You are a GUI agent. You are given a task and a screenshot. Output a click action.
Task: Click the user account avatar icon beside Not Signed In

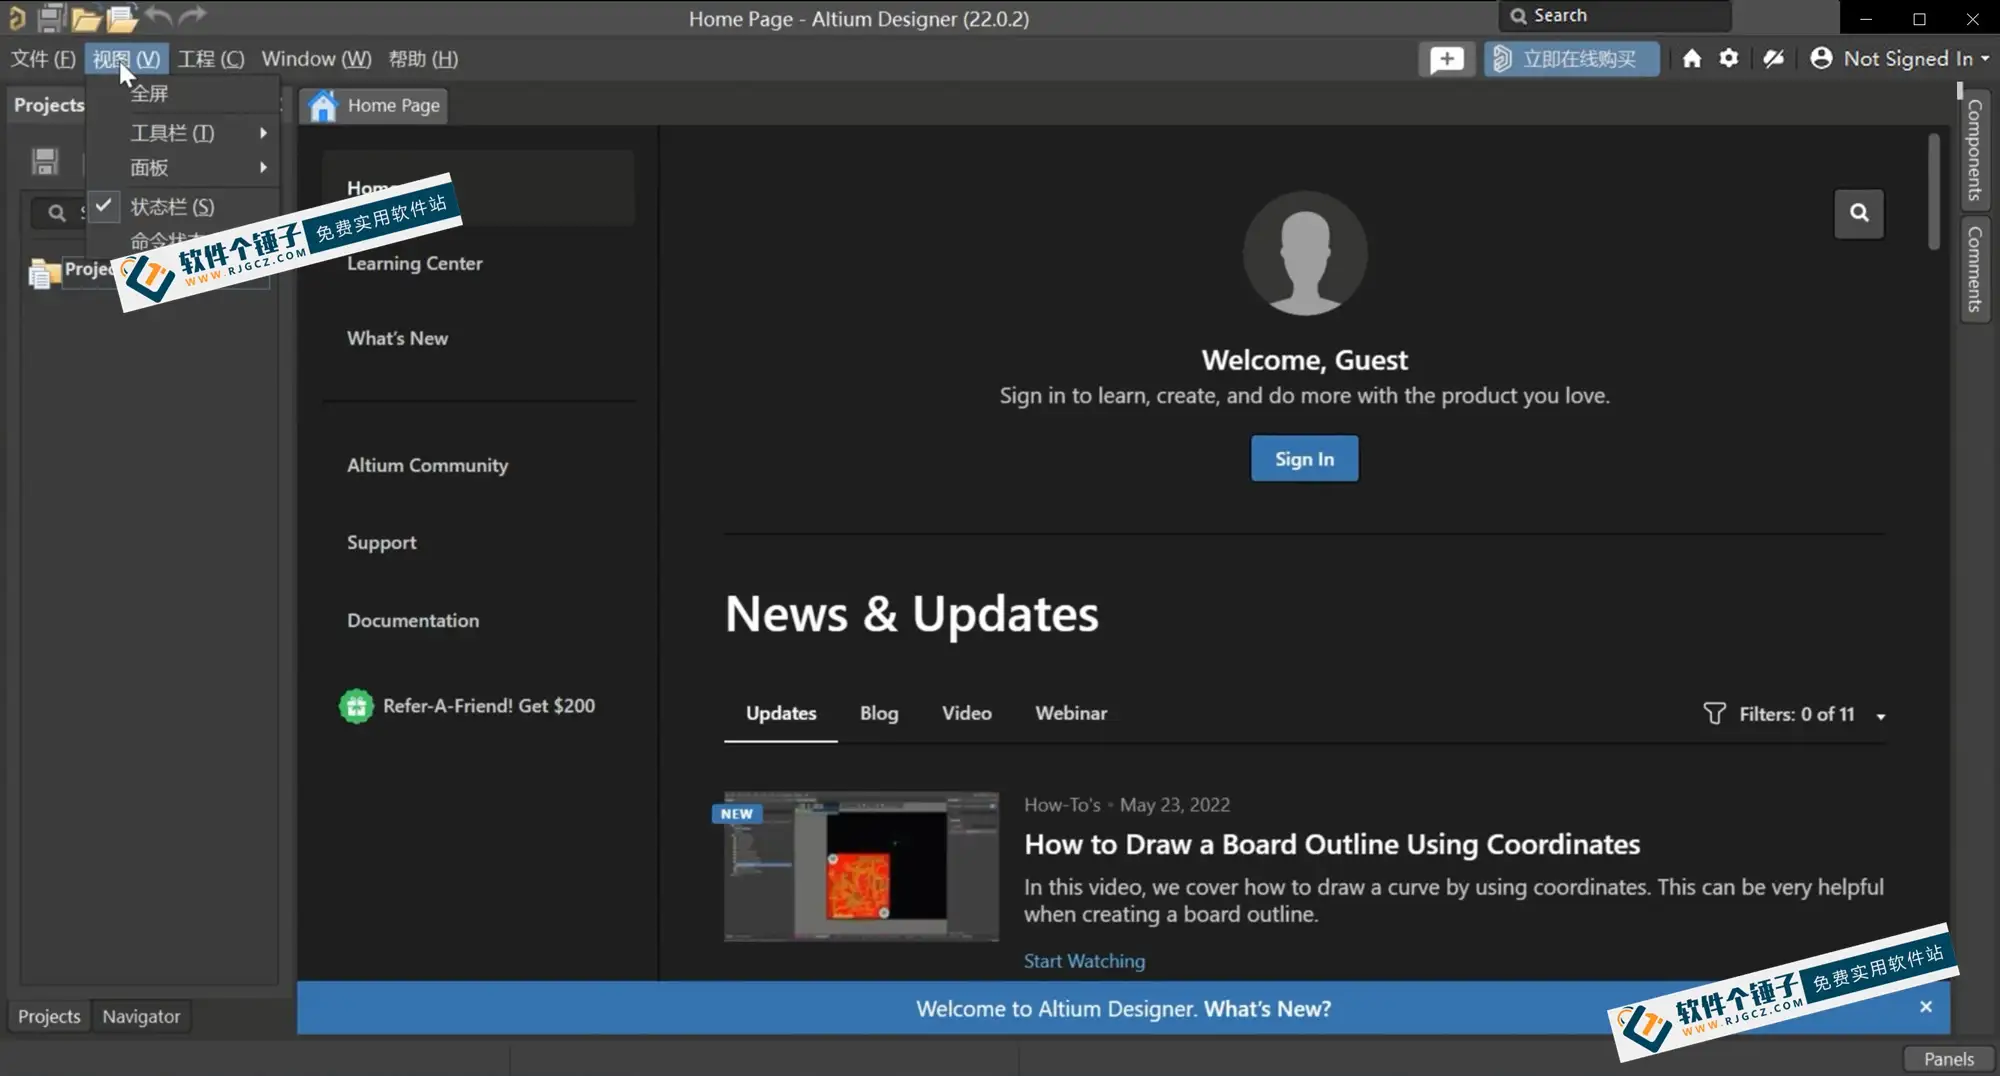coord(1821,58)
